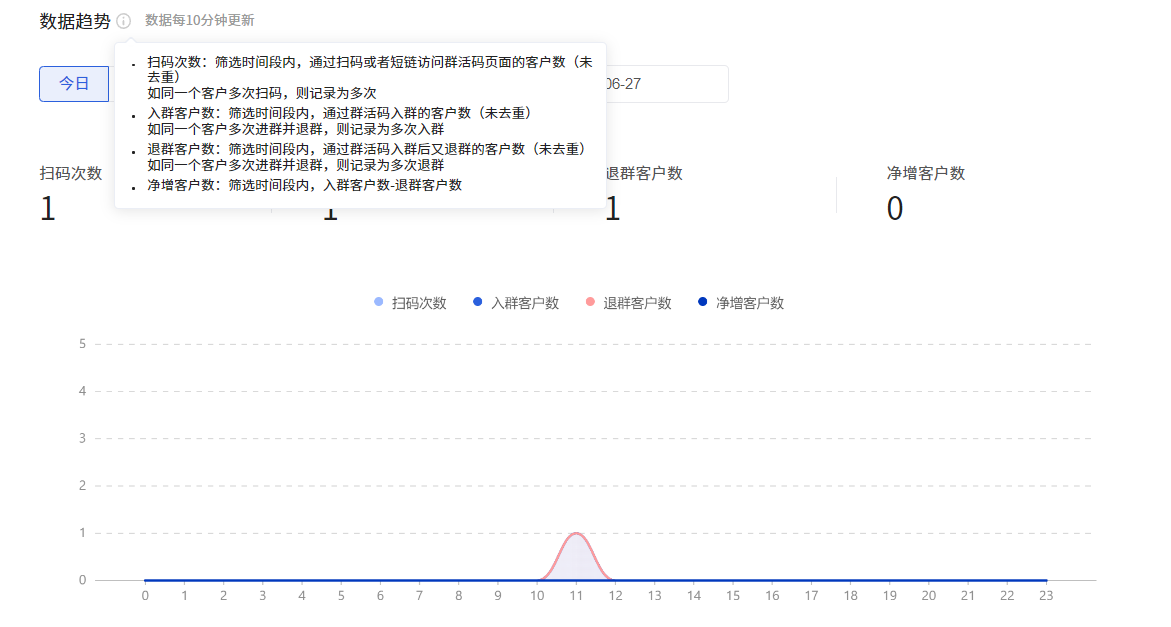Screen dimensions: 1171x627
Task: Click tooltip line ending 则记录为多次退群
Action: coord(296,165)
